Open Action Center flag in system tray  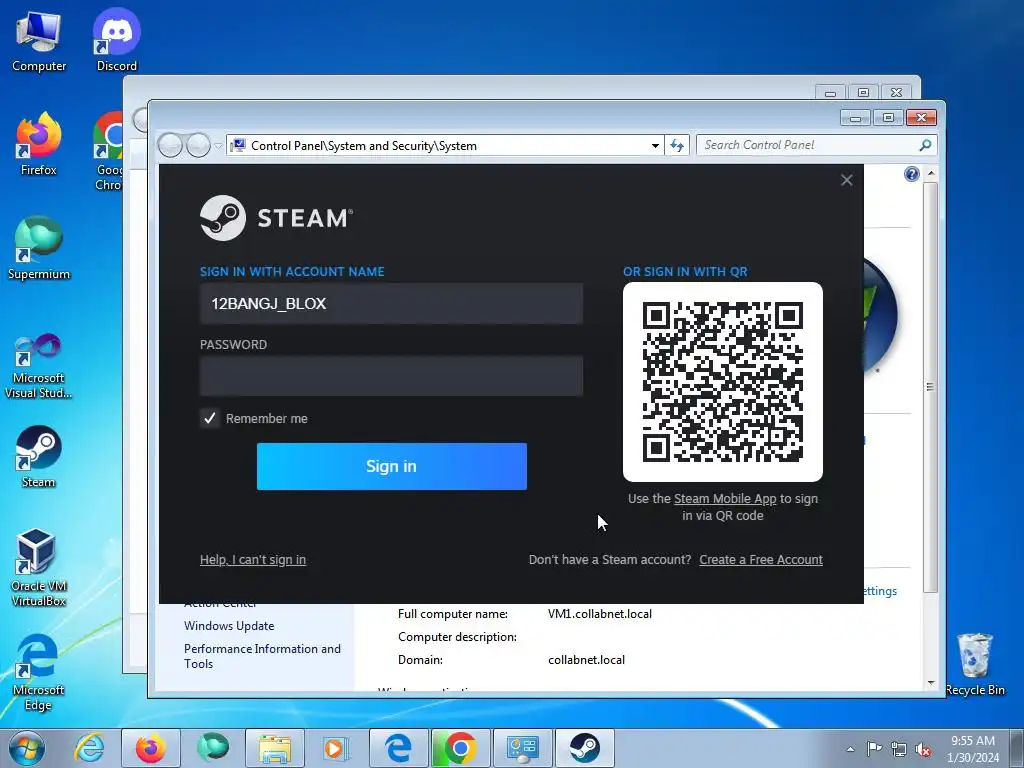click(874, 749)
